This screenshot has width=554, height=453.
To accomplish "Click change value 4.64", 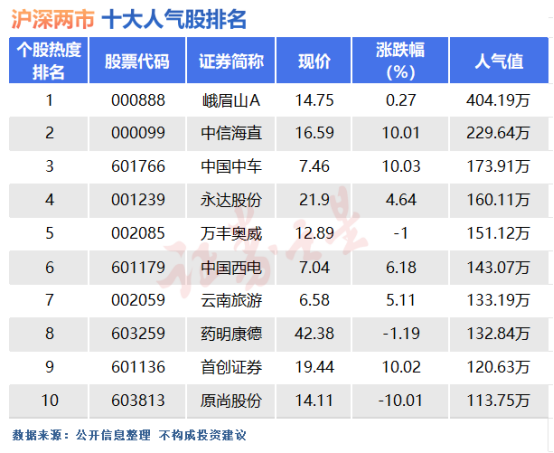I will [x=401, y=200].
